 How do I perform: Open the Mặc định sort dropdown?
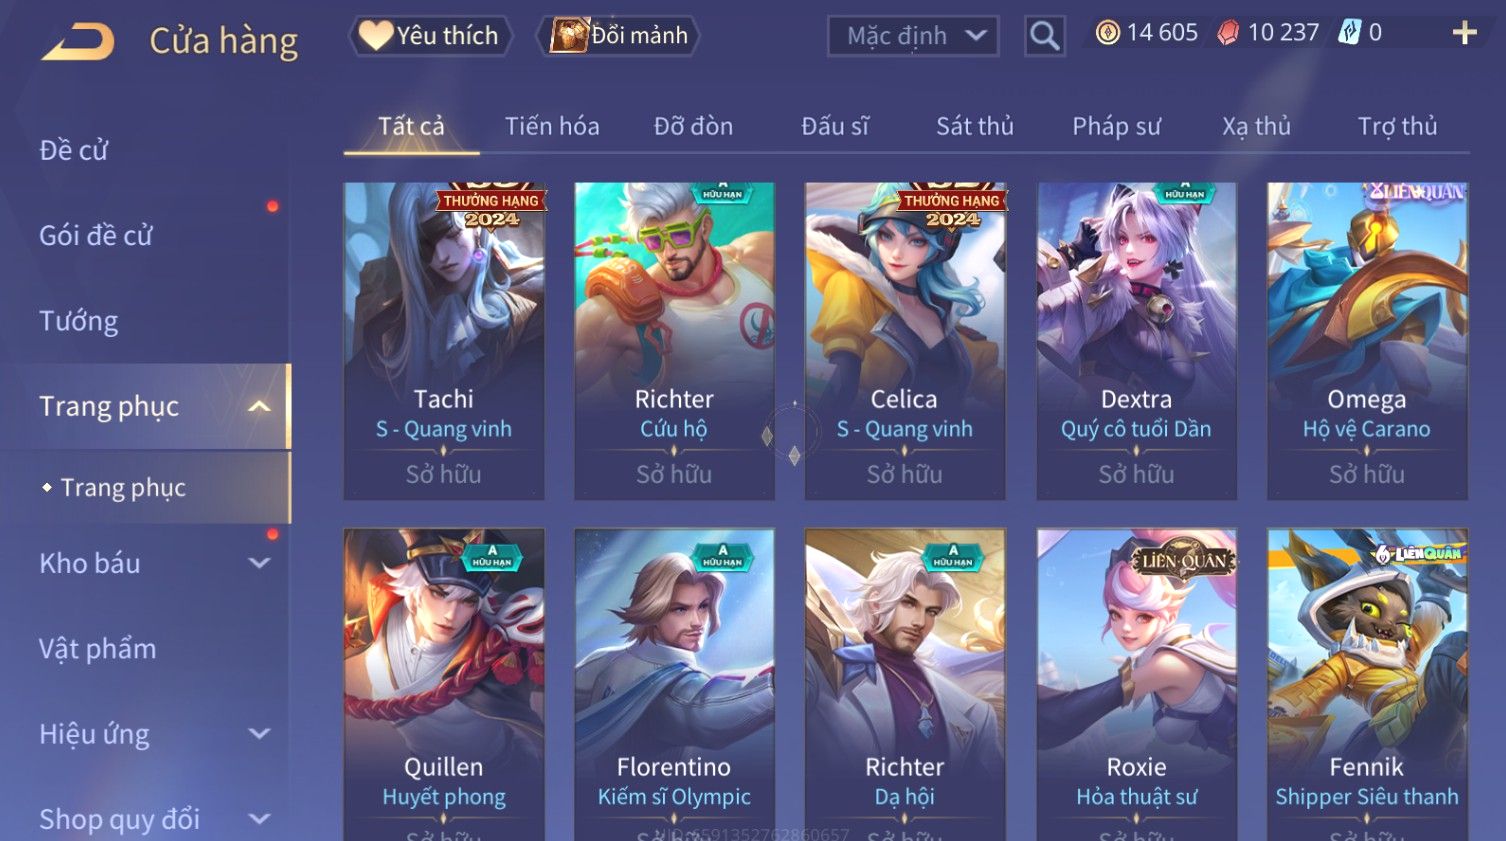(x=913, y=36)
